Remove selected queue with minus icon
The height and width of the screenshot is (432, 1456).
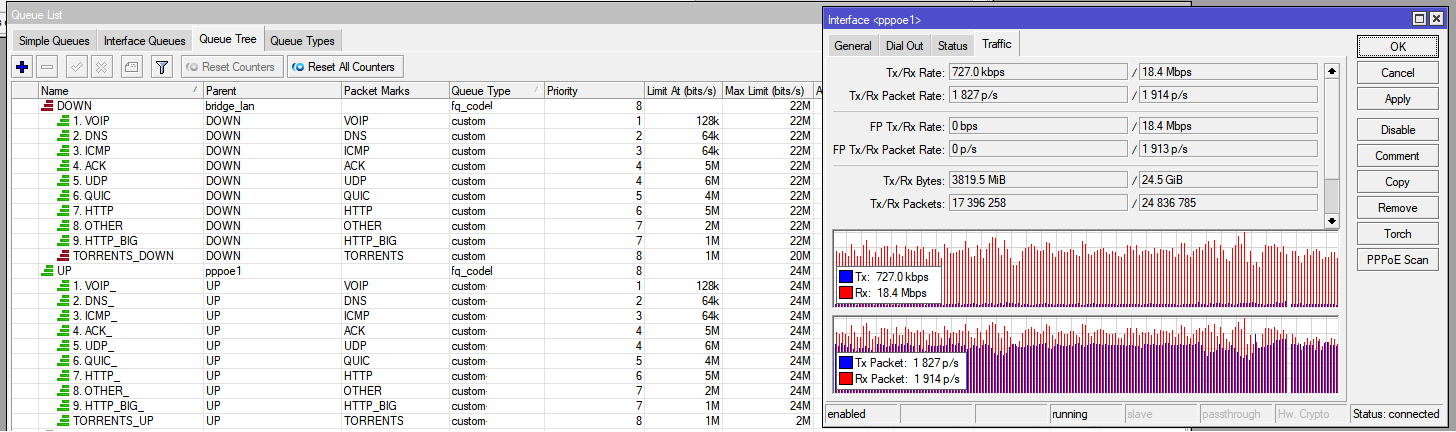(x=47, y=67)
